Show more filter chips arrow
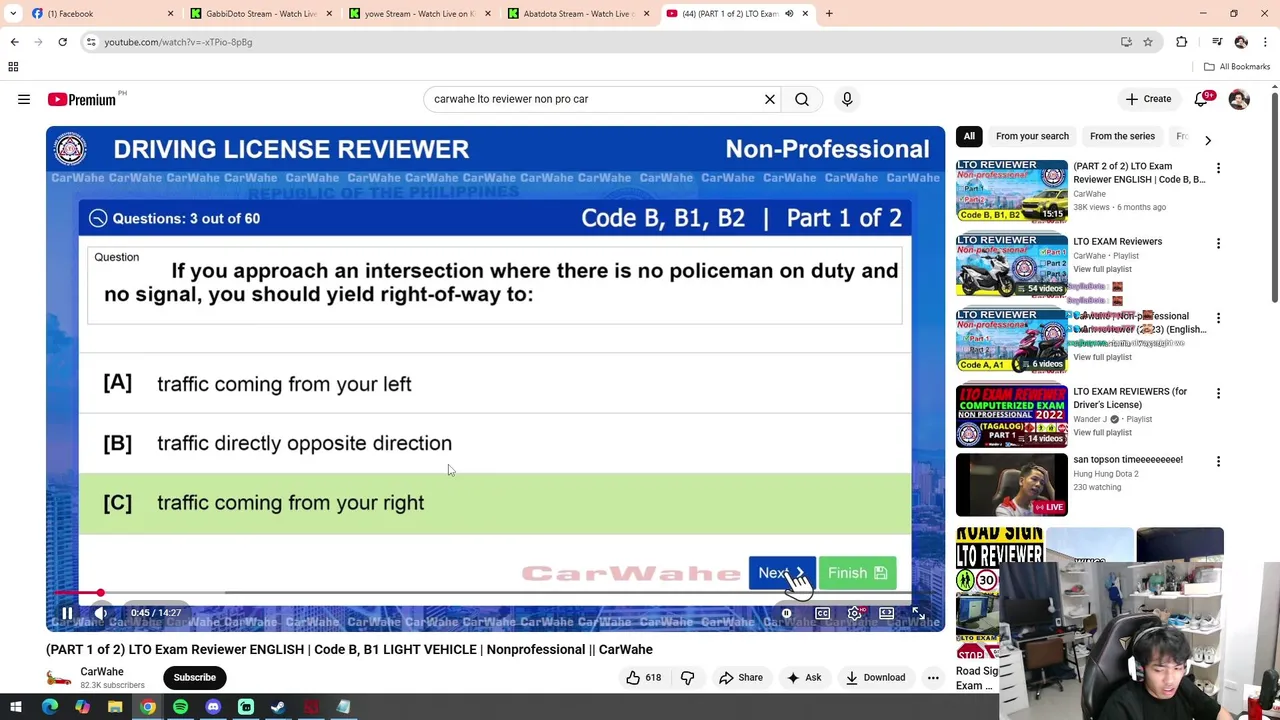The image size is (1280, 720). pyautogui.click(x=1207, y=140)
